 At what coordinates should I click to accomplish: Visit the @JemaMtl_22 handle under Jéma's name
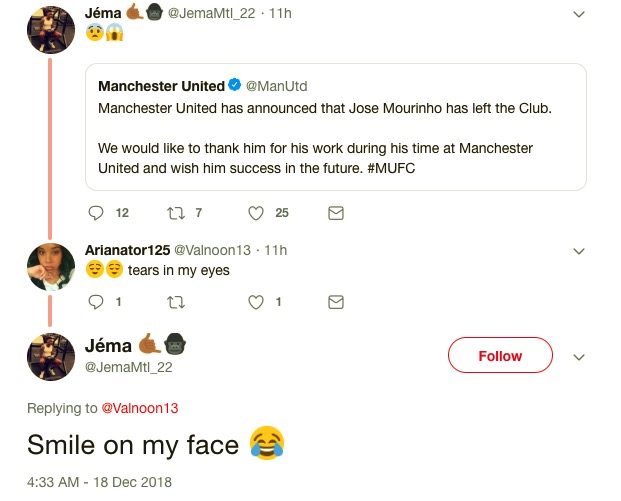(129, 367)
